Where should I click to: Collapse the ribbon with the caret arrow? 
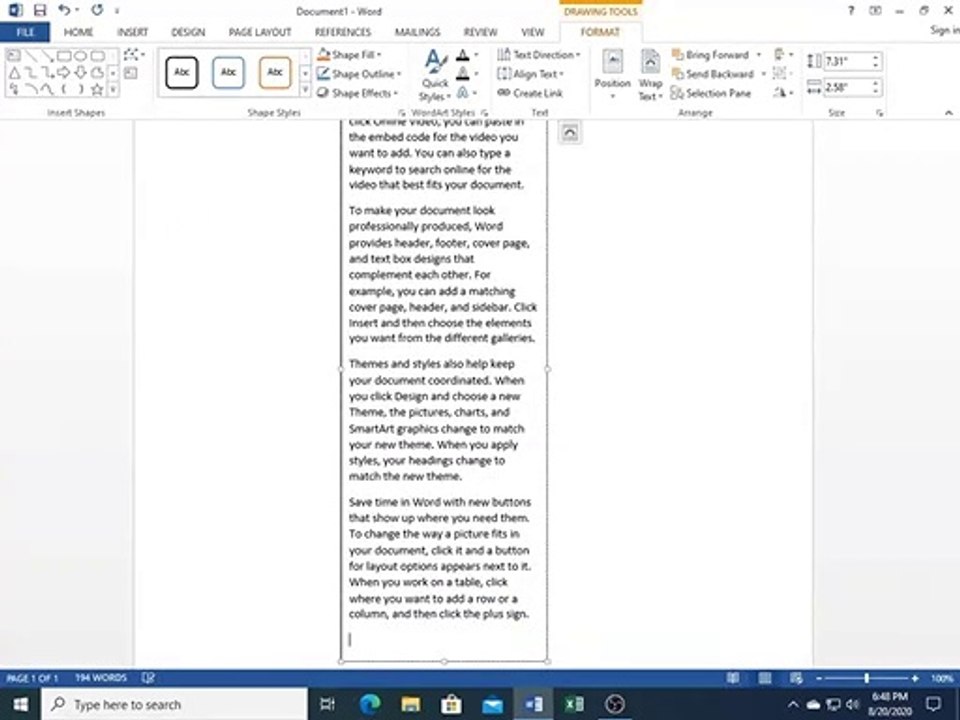pos(948,113)
